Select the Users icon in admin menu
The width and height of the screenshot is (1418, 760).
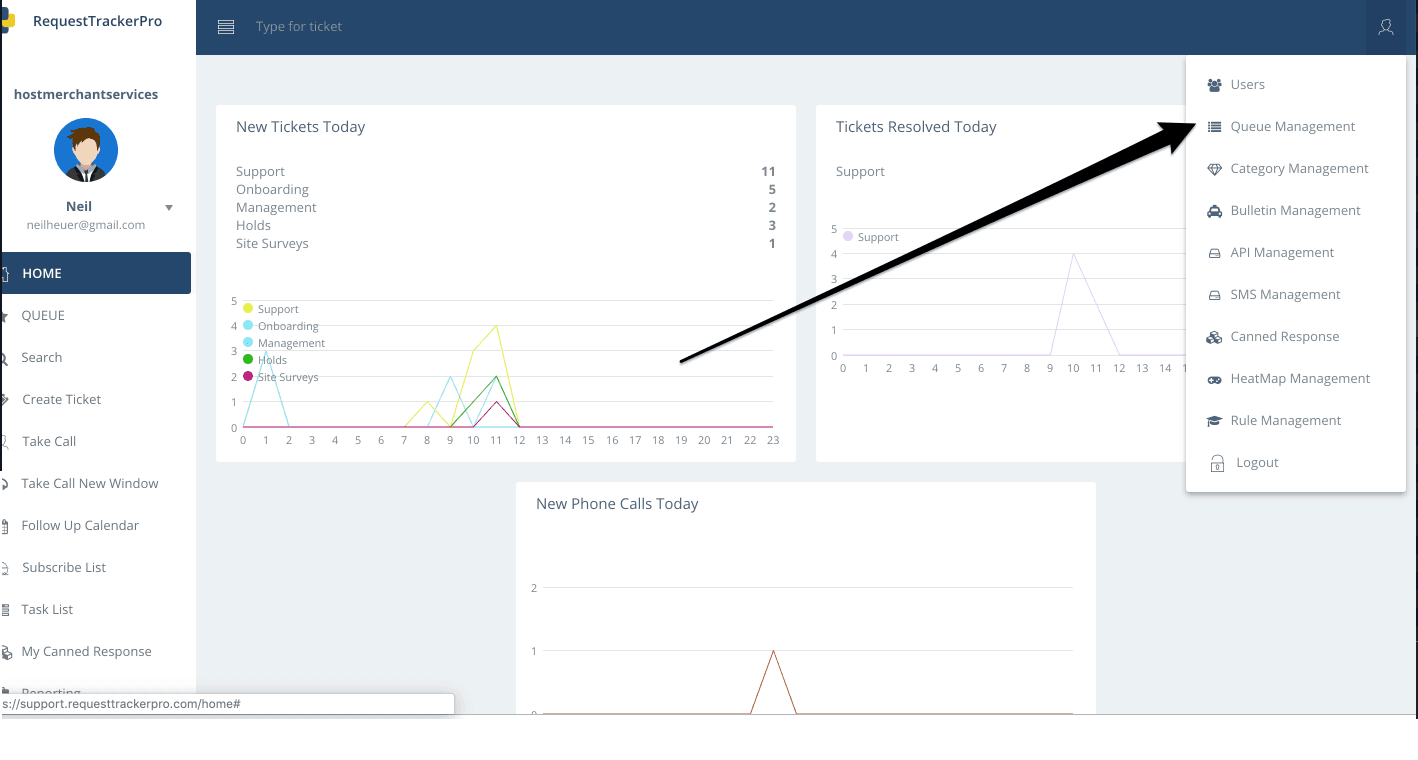(x=1214, y=84)
